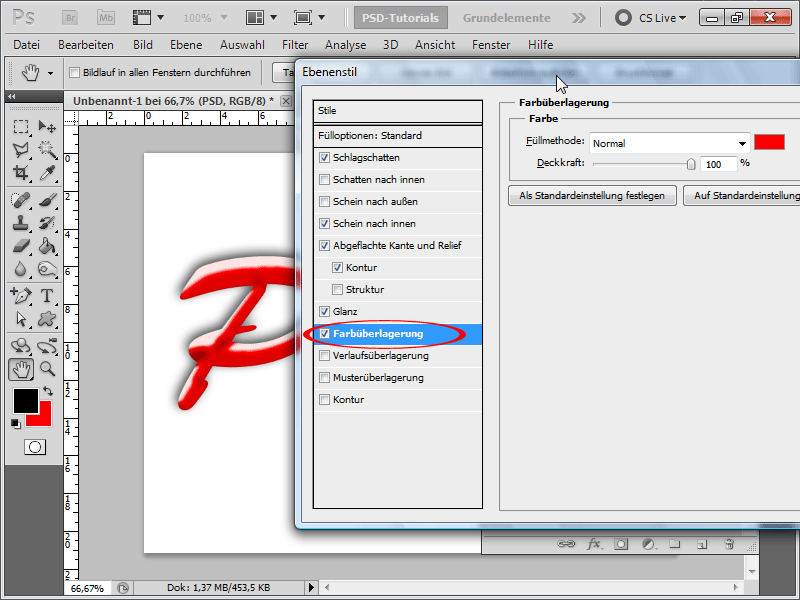The width and height of the screenshot is (800, 600).
Task: Toggle Abgeflachte Kante und Relief checkbox
Action: tap(324, 245)
